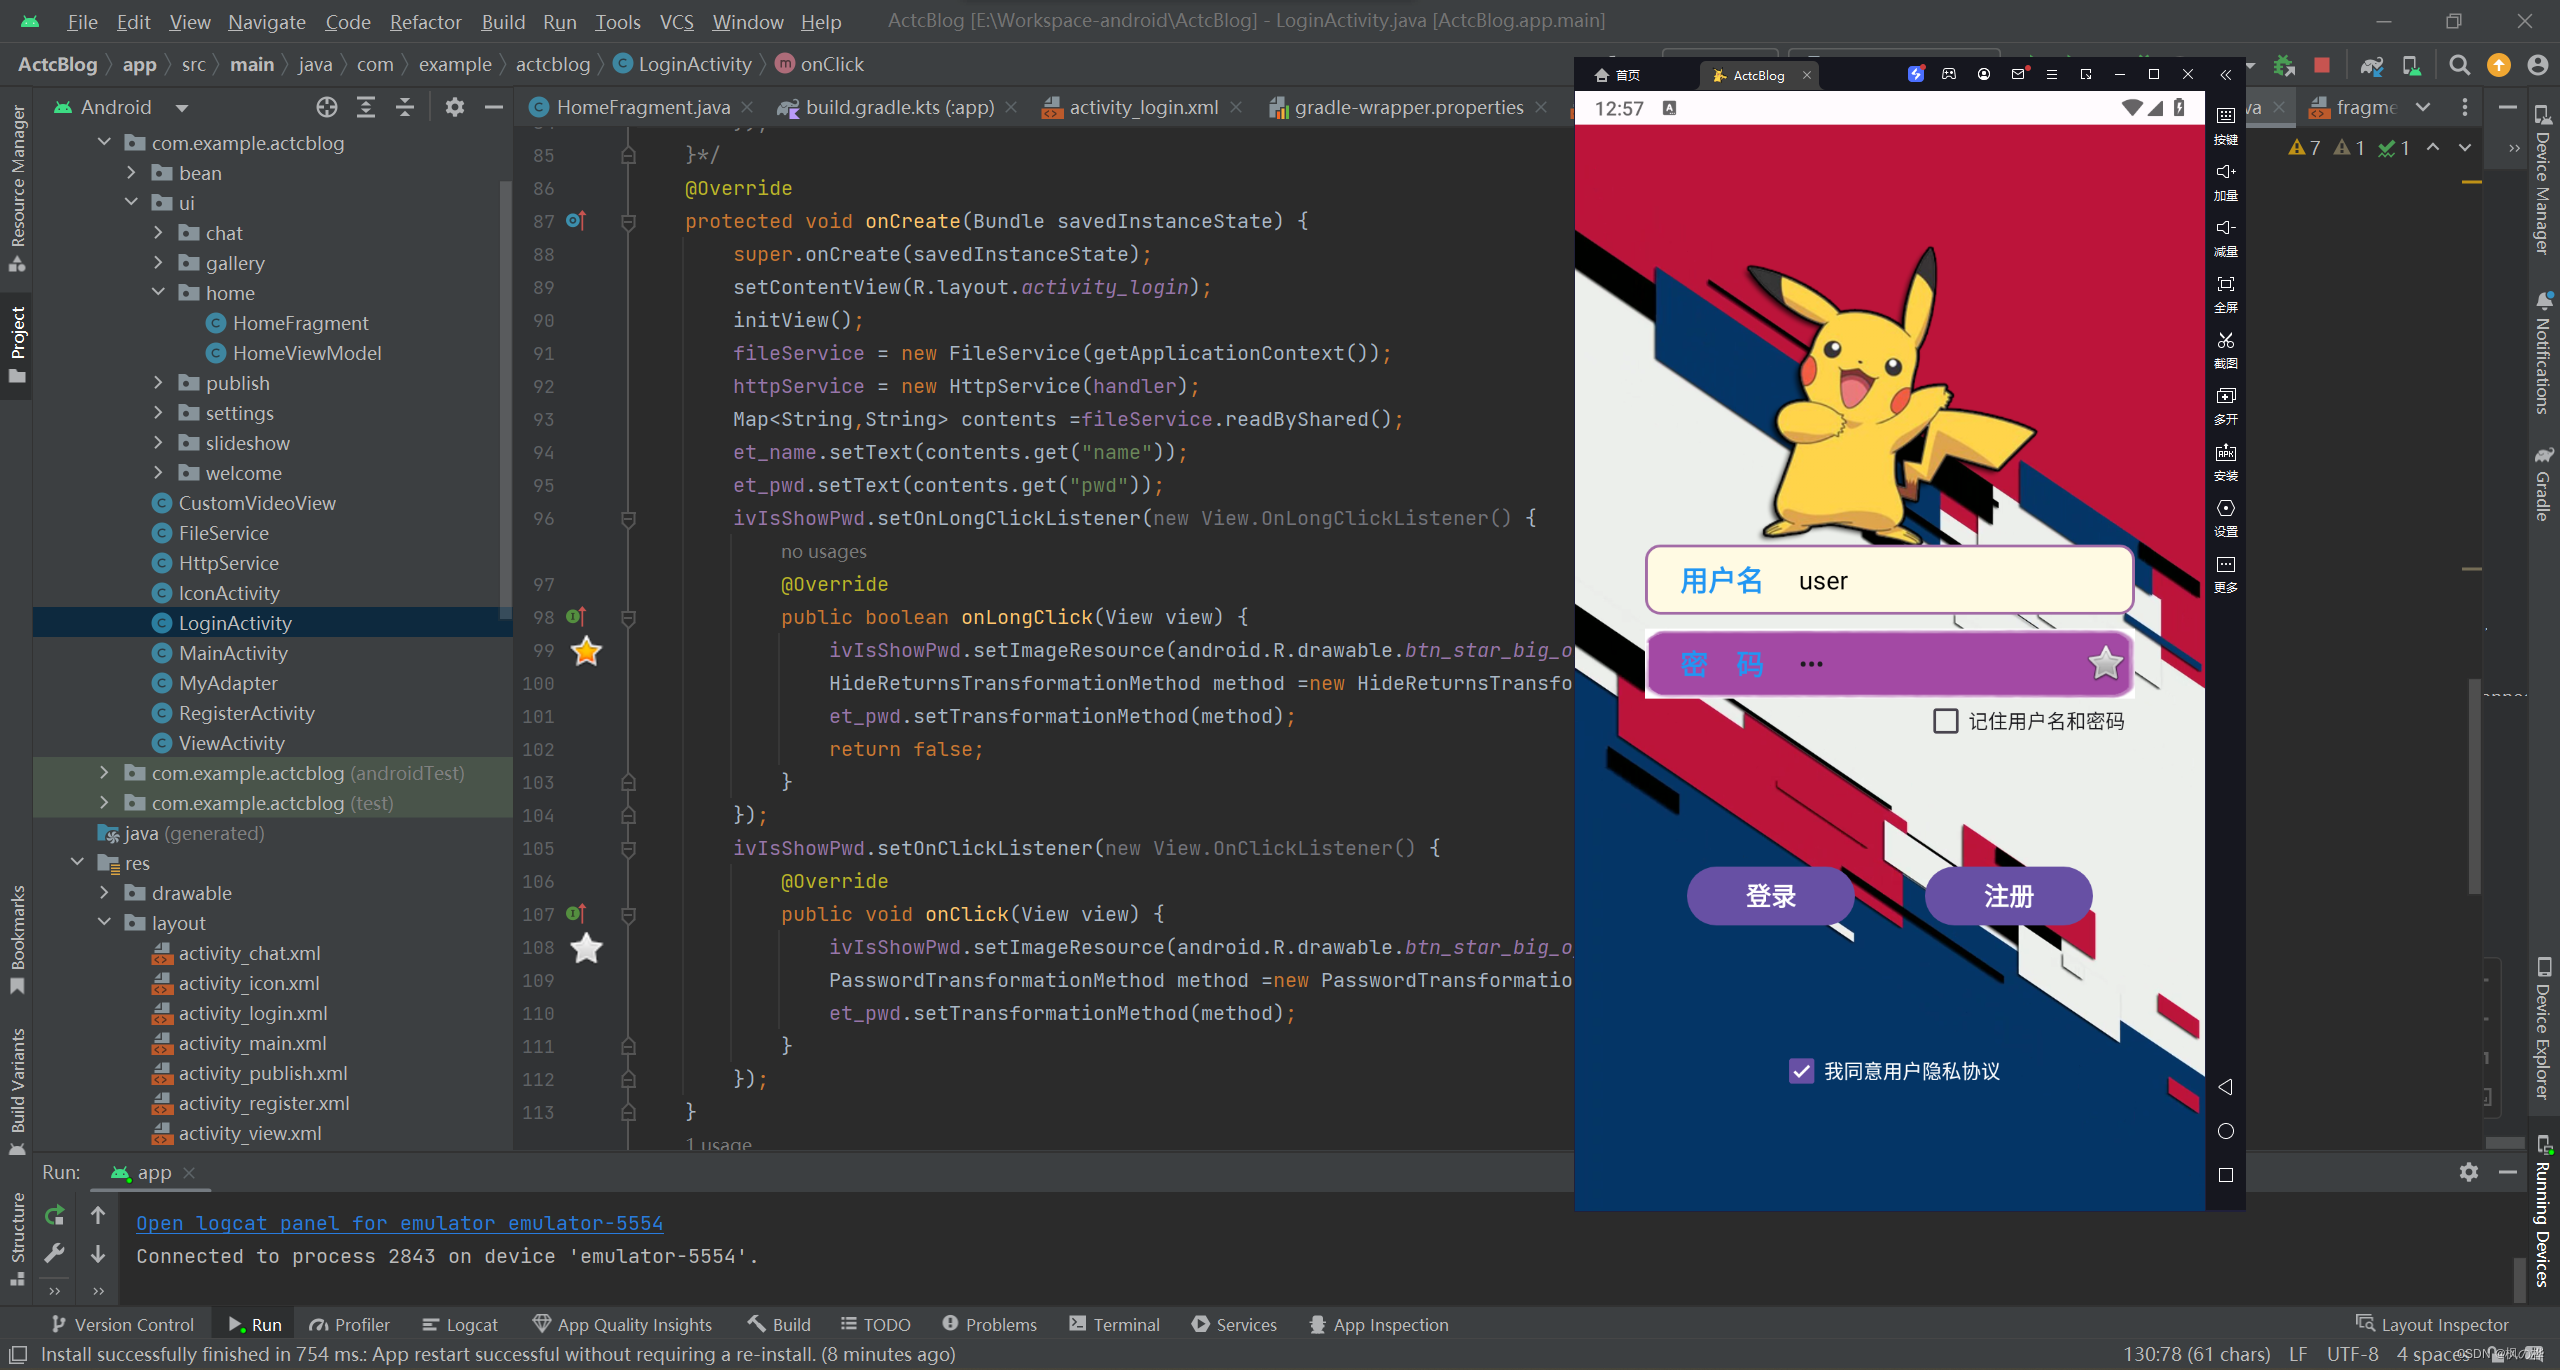
Task: Open the Android view dropdown in Project panel
Action: pos(181,107)
